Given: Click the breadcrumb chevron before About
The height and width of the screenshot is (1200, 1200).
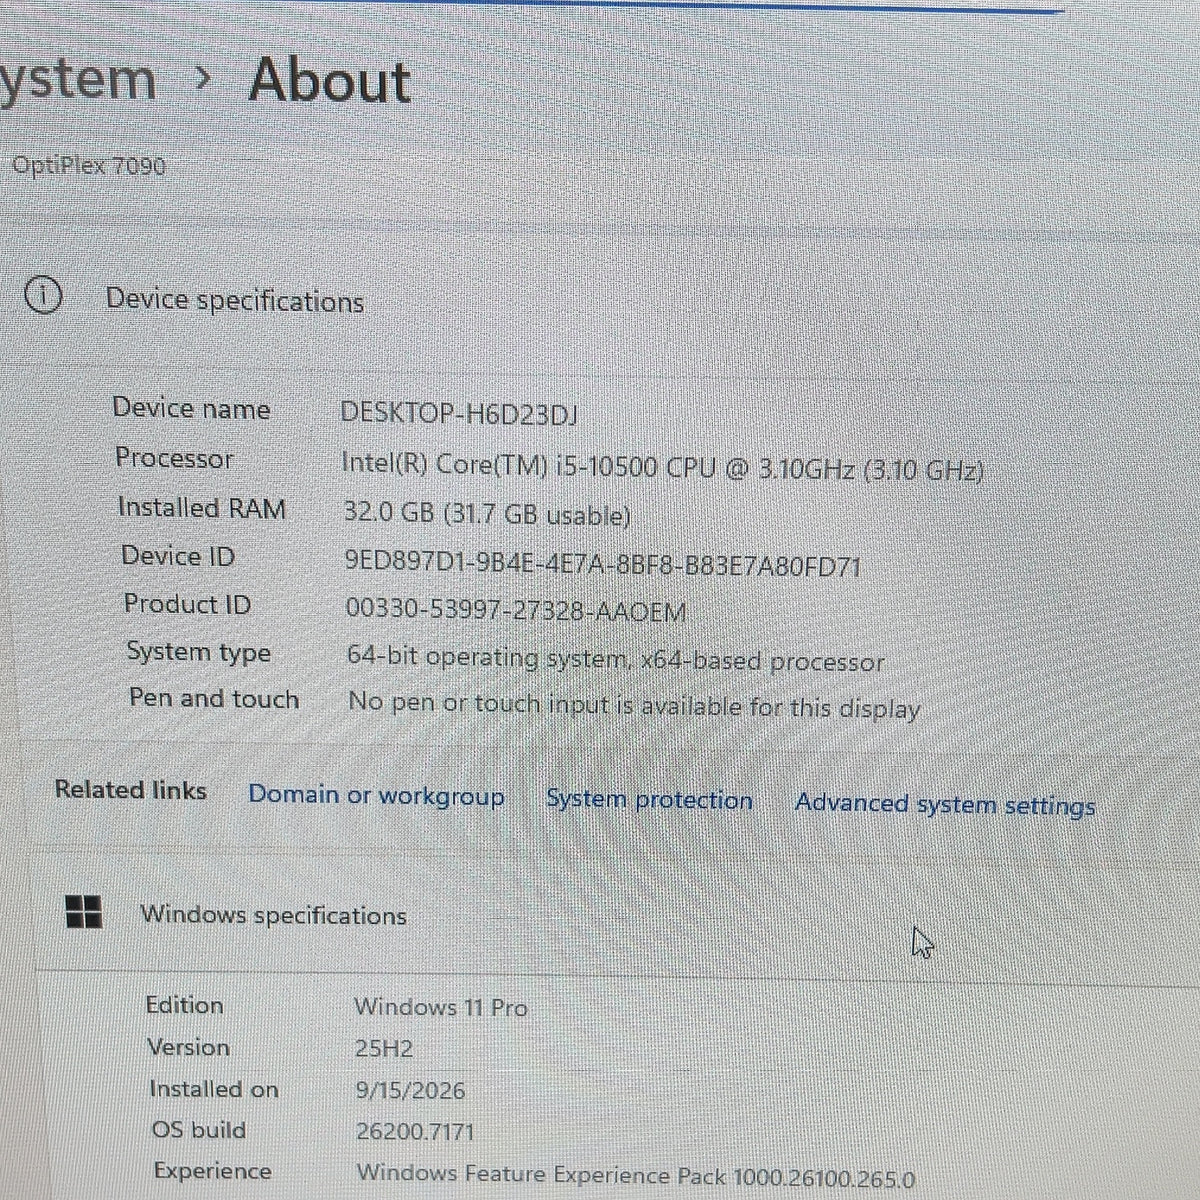Looking at the screenshot, I should click(202, 79).
